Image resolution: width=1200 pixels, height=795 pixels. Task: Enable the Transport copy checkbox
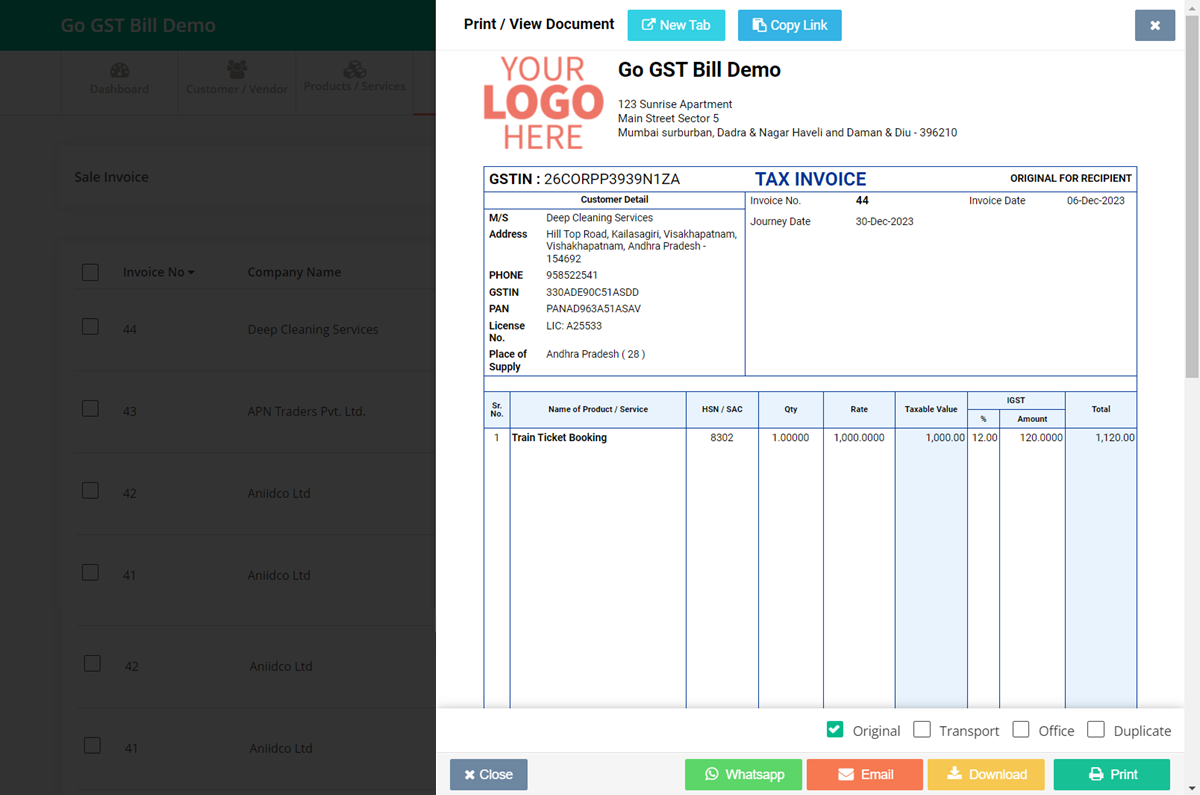tap(922, 730)
